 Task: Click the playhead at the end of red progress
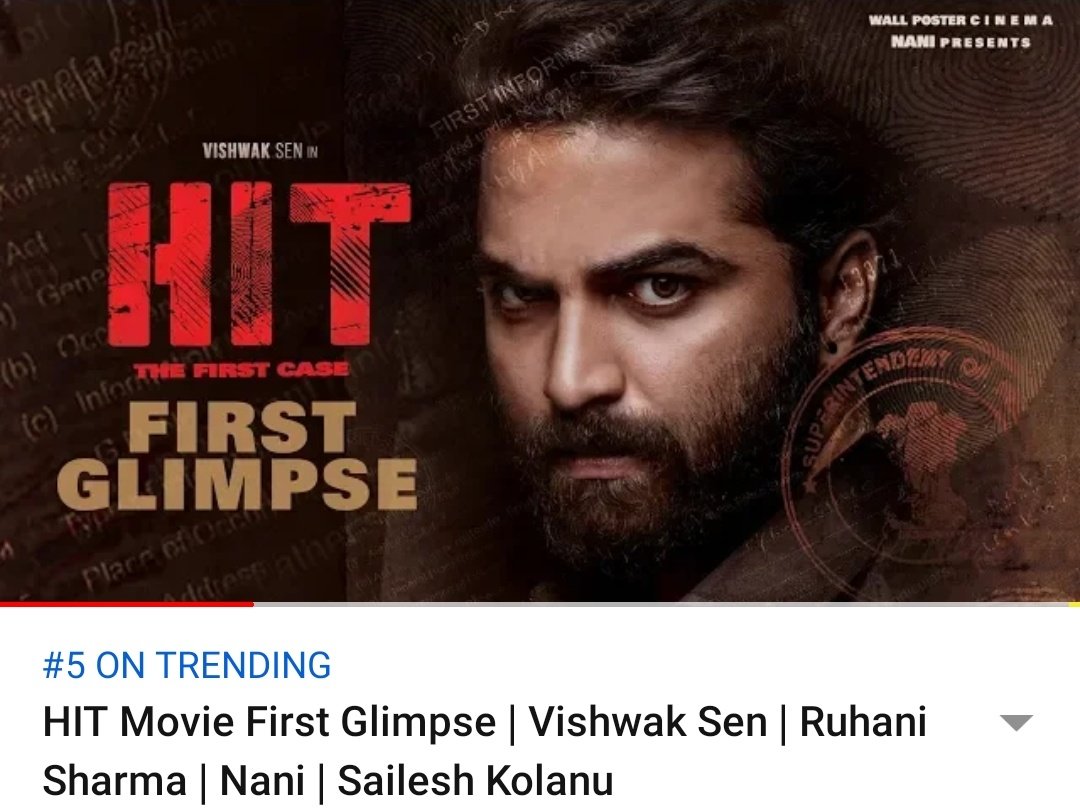click(x=253, y=604)
